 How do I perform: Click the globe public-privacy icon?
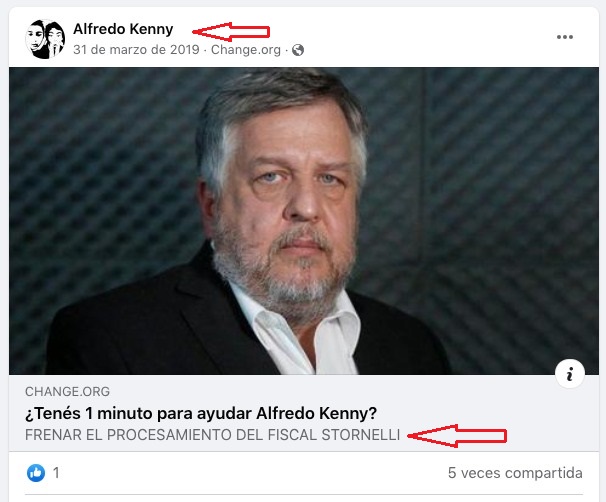click(298, 50)
